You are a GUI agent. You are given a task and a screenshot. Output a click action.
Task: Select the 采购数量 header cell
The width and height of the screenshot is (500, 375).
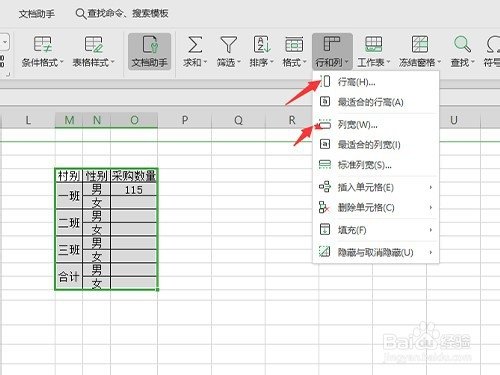coord(134,176)
